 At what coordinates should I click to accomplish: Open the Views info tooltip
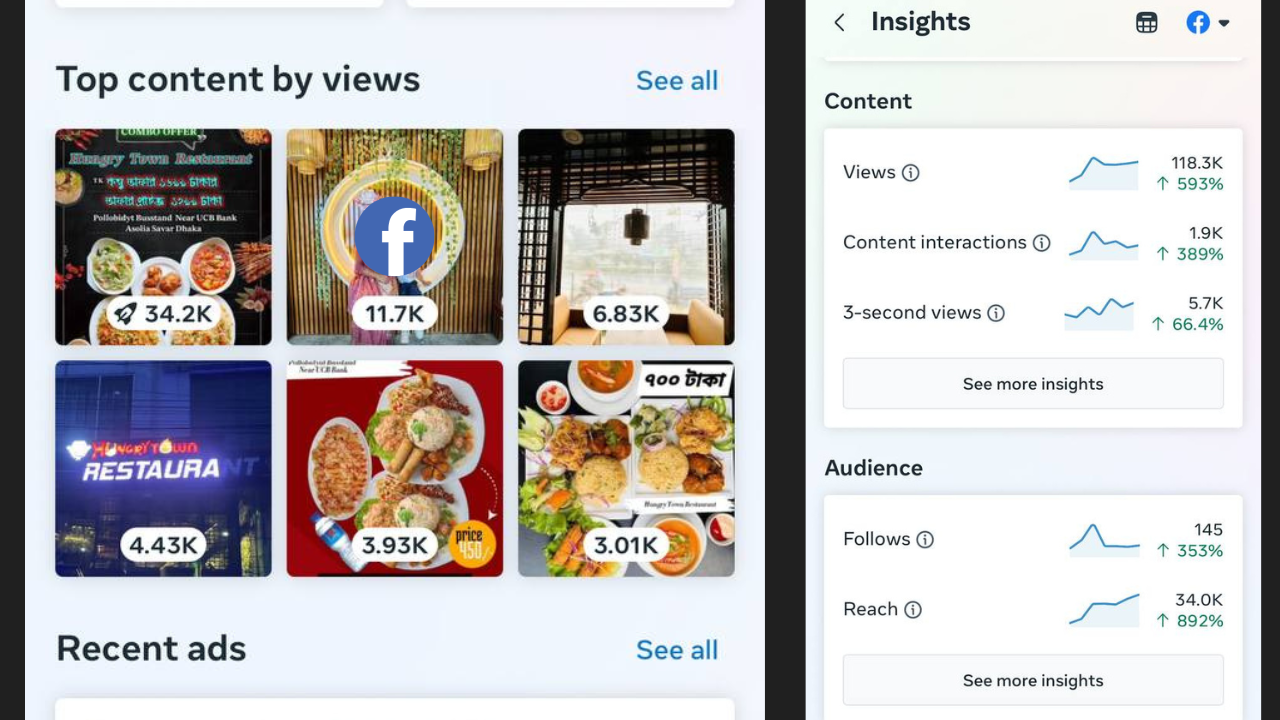[910, 173]
